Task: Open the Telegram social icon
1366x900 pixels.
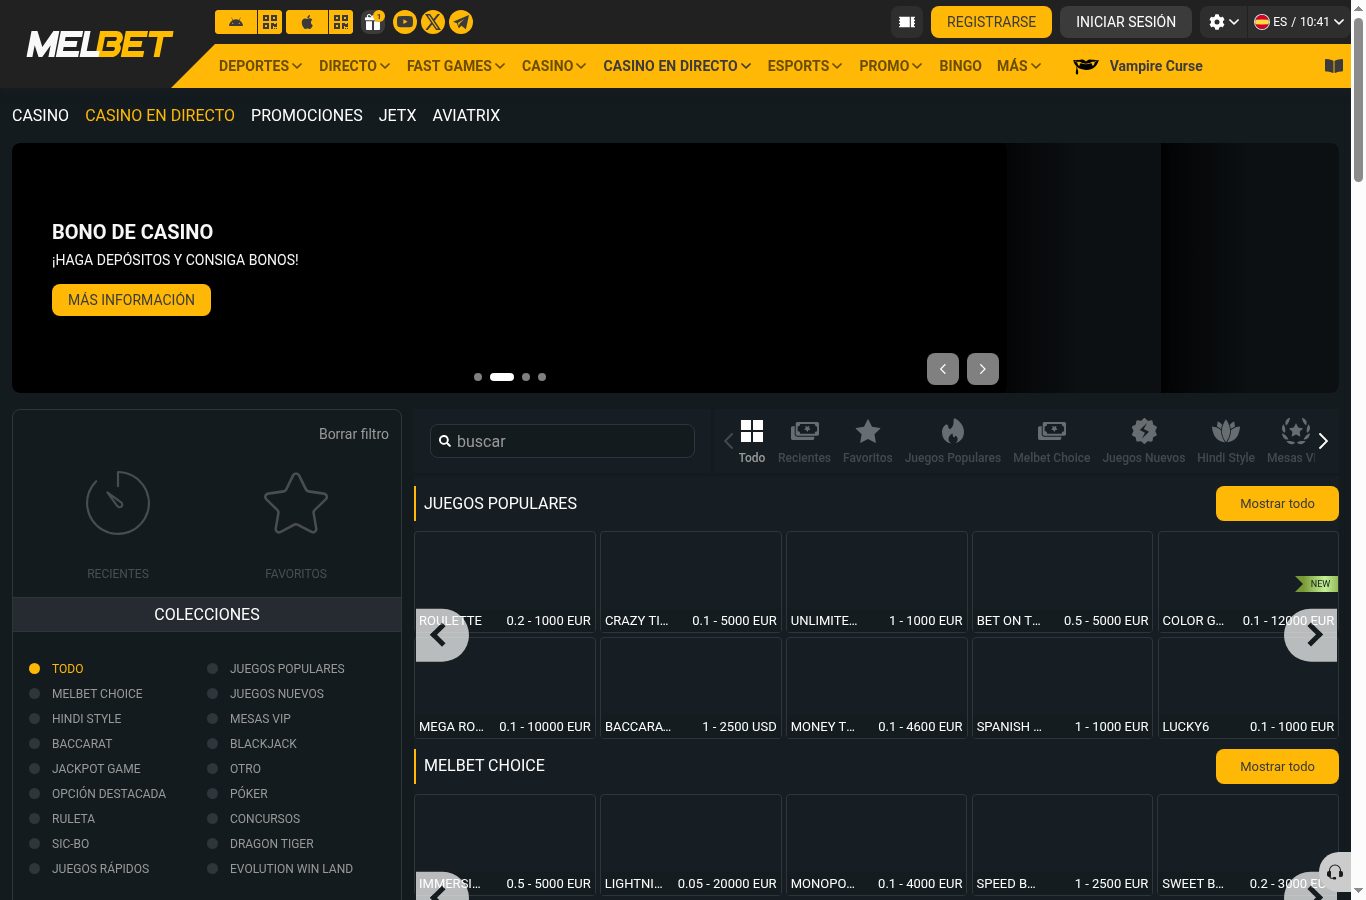Action: coord(461,21)
